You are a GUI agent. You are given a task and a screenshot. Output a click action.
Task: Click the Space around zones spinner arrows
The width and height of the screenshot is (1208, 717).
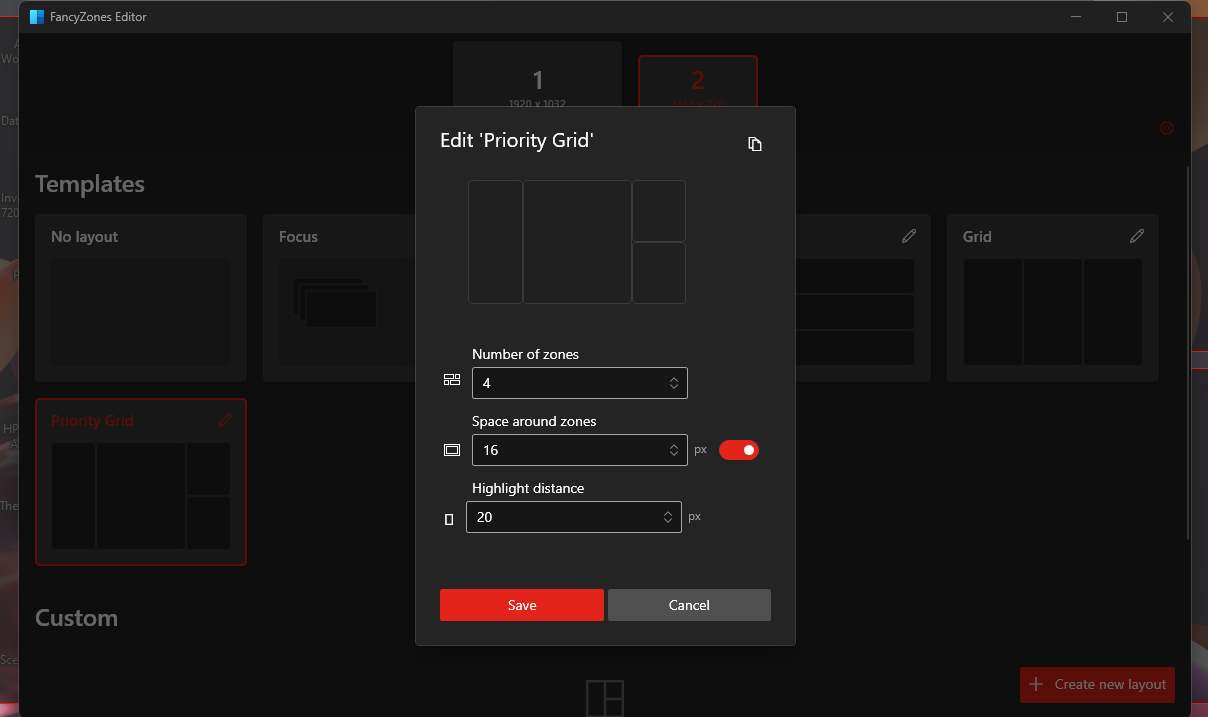point(674,450)
